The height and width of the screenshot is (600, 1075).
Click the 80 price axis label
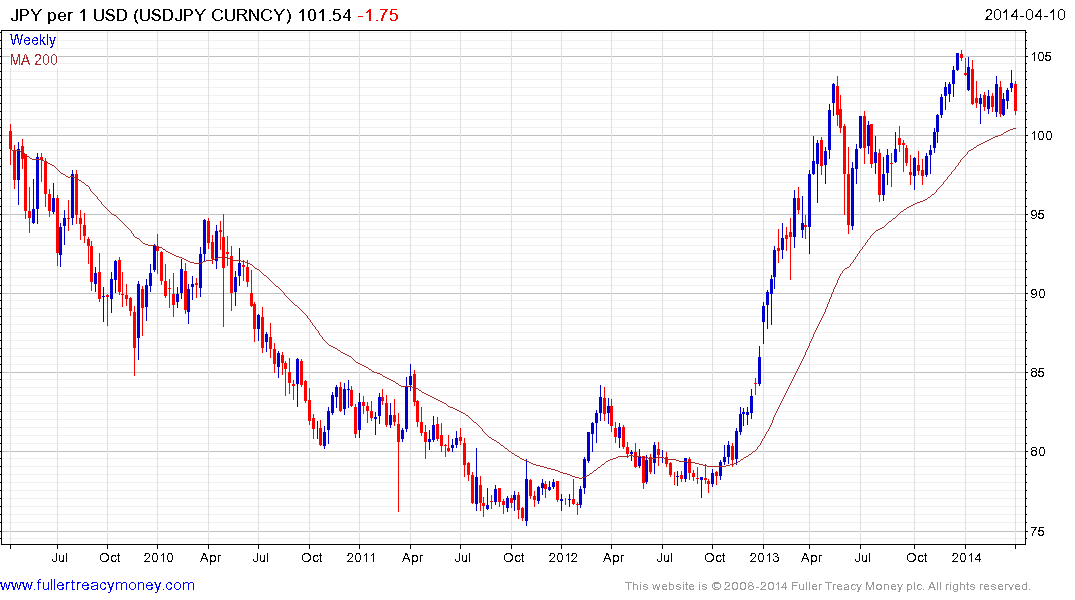pos(1038,451)
